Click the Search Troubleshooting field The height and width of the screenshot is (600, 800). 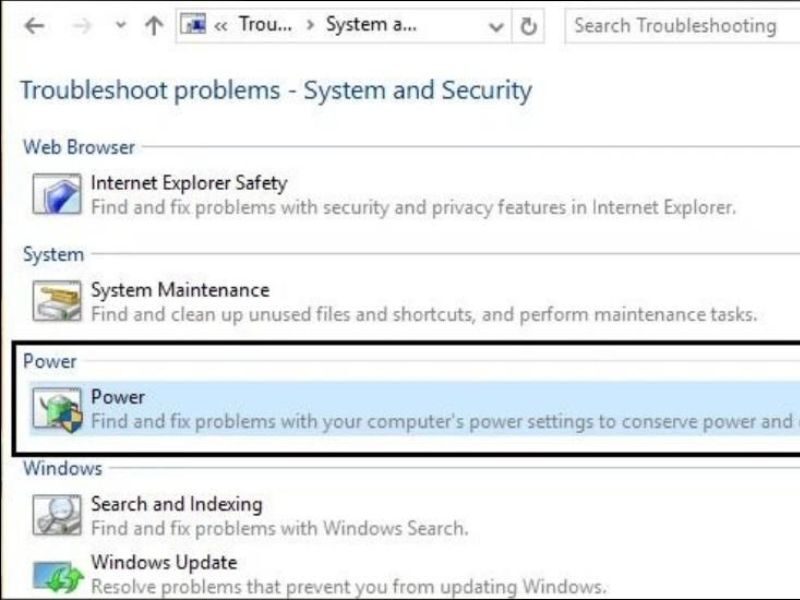click(680, 26)
